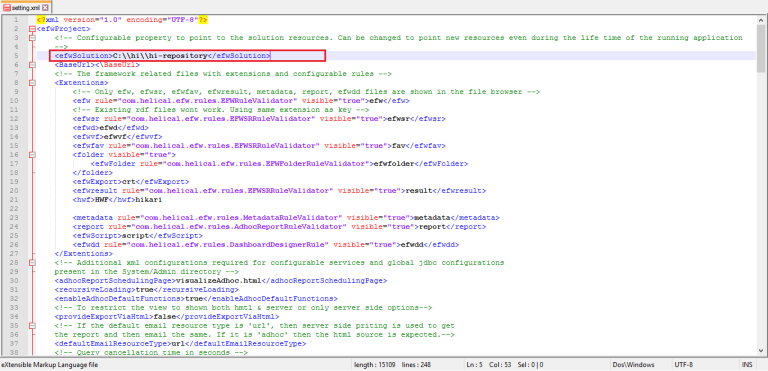Click the efwdd DashboardDesignerRule line
Image resolution: width=768 pixels, height=371 pixels.
pos(266,245)
